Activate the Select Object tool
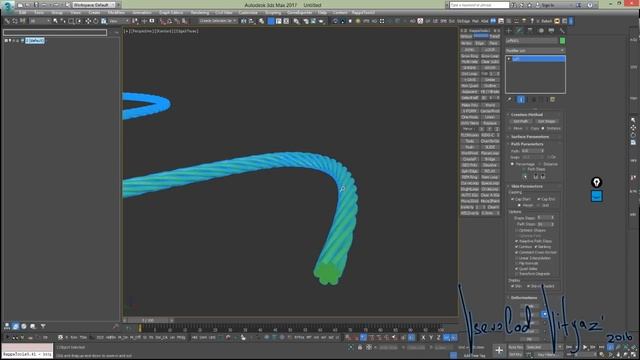640x360 pixels. point(56,21)
